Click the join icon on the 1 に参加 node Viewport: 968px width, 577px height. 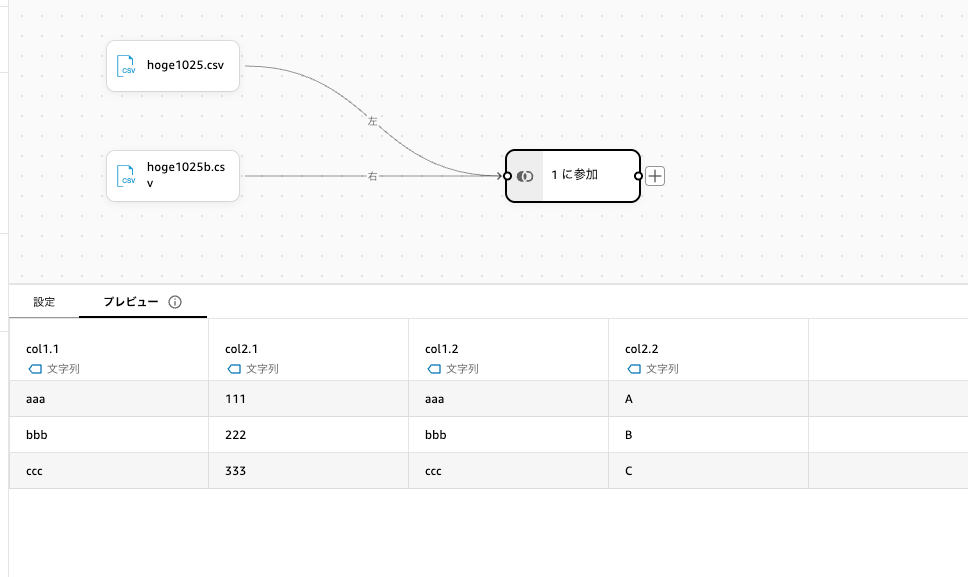tap(525, 176)
